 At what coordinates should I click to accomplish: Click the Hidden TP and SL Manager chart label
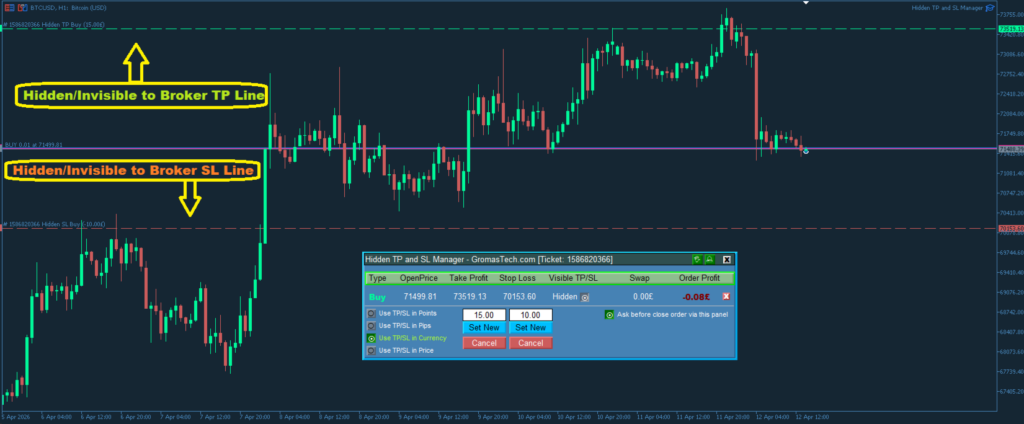948,8
